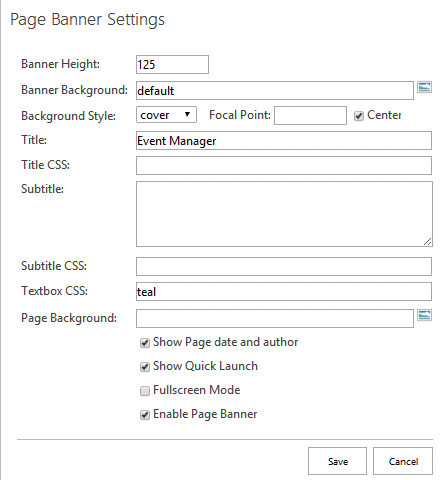Focus the Title CSS input
This screenshot has width=440, height=480.
(284, 165)
